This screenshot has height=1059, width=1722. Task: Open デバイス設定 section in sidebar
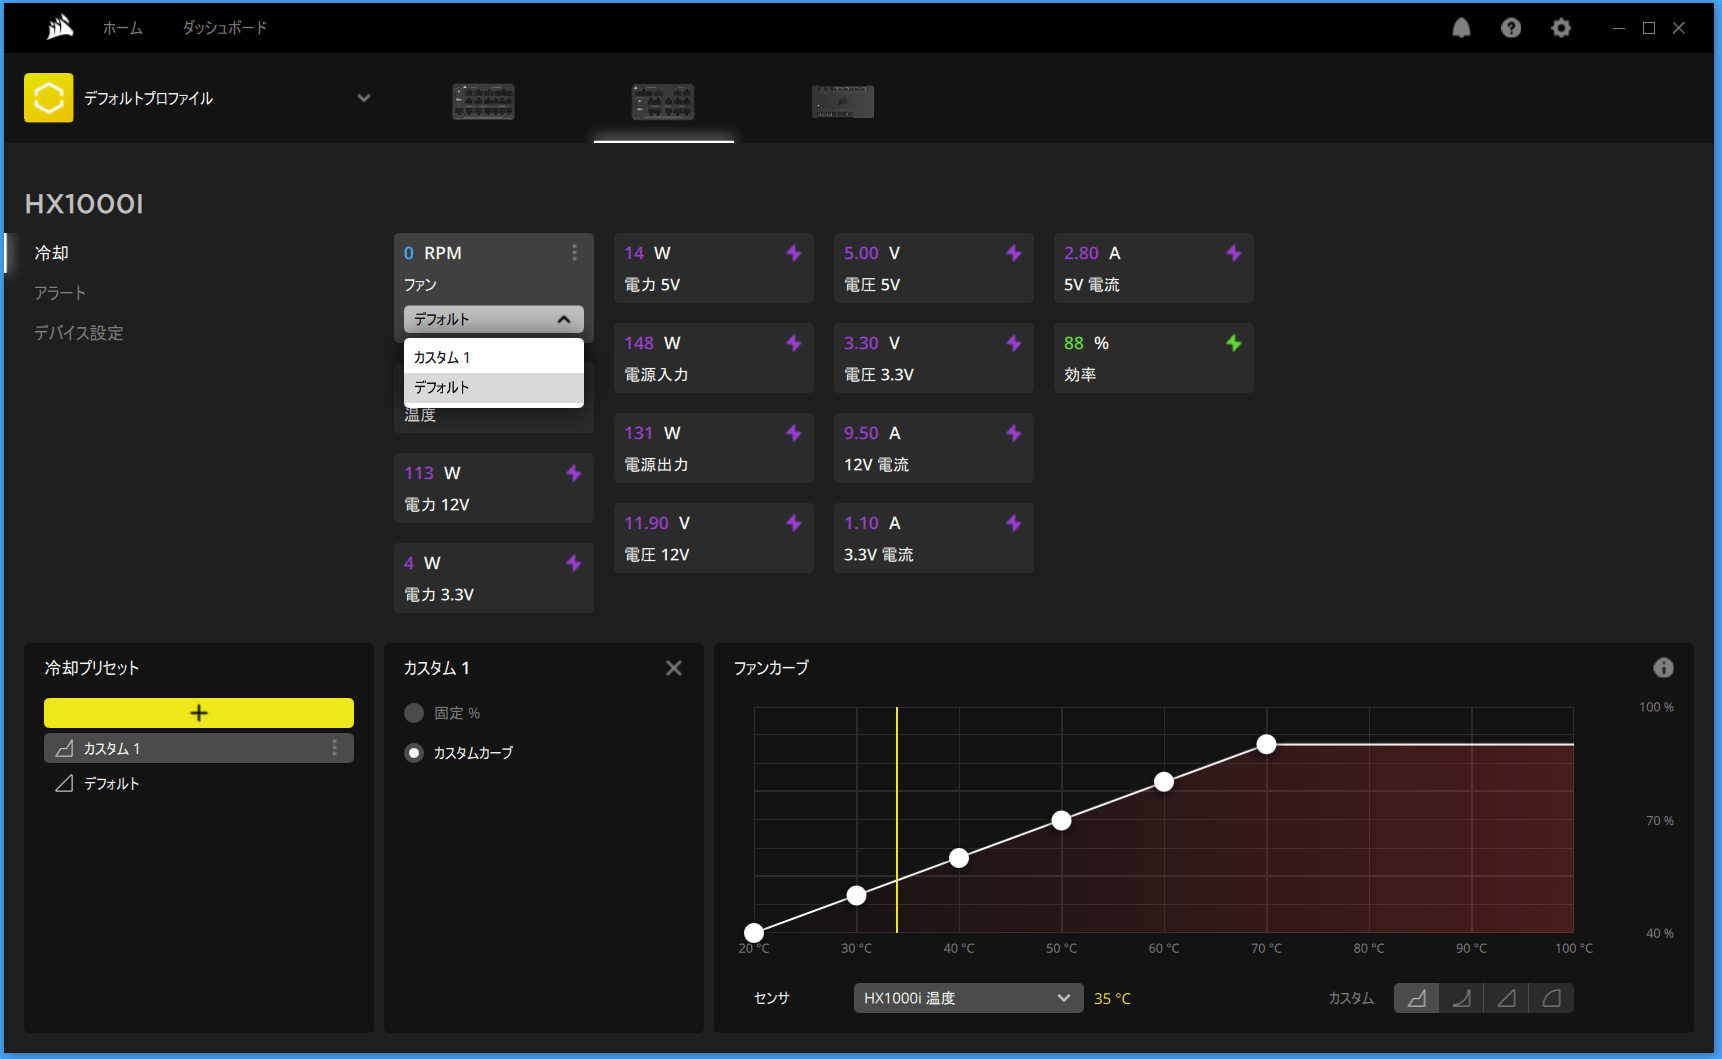pos(79,333)
